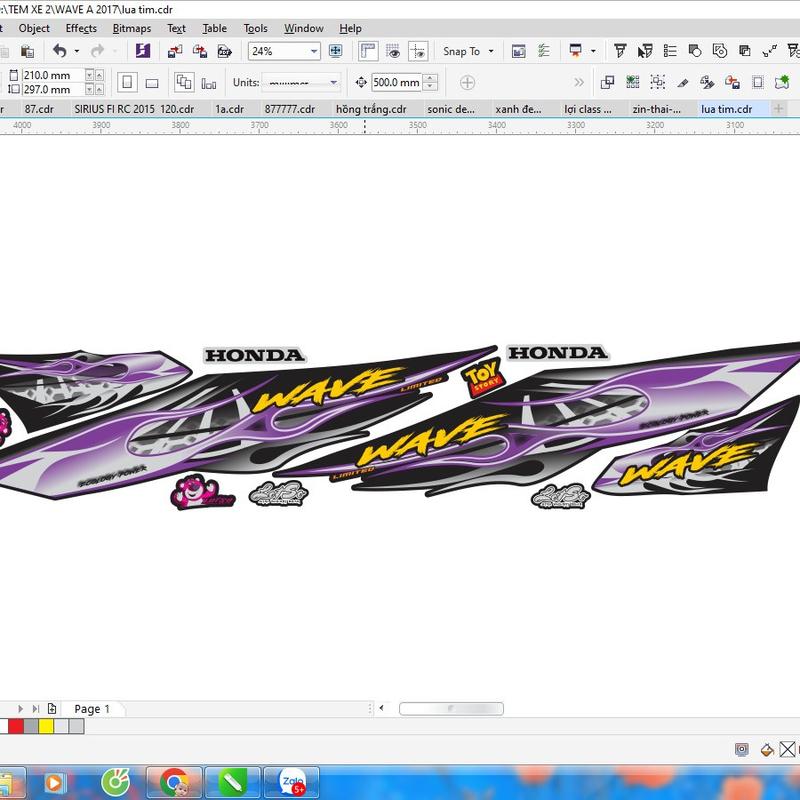Toggle Show Grid visibility button
Image resolution: width=800 pixels, height=800 pixels.
click(x=393, y=51)
